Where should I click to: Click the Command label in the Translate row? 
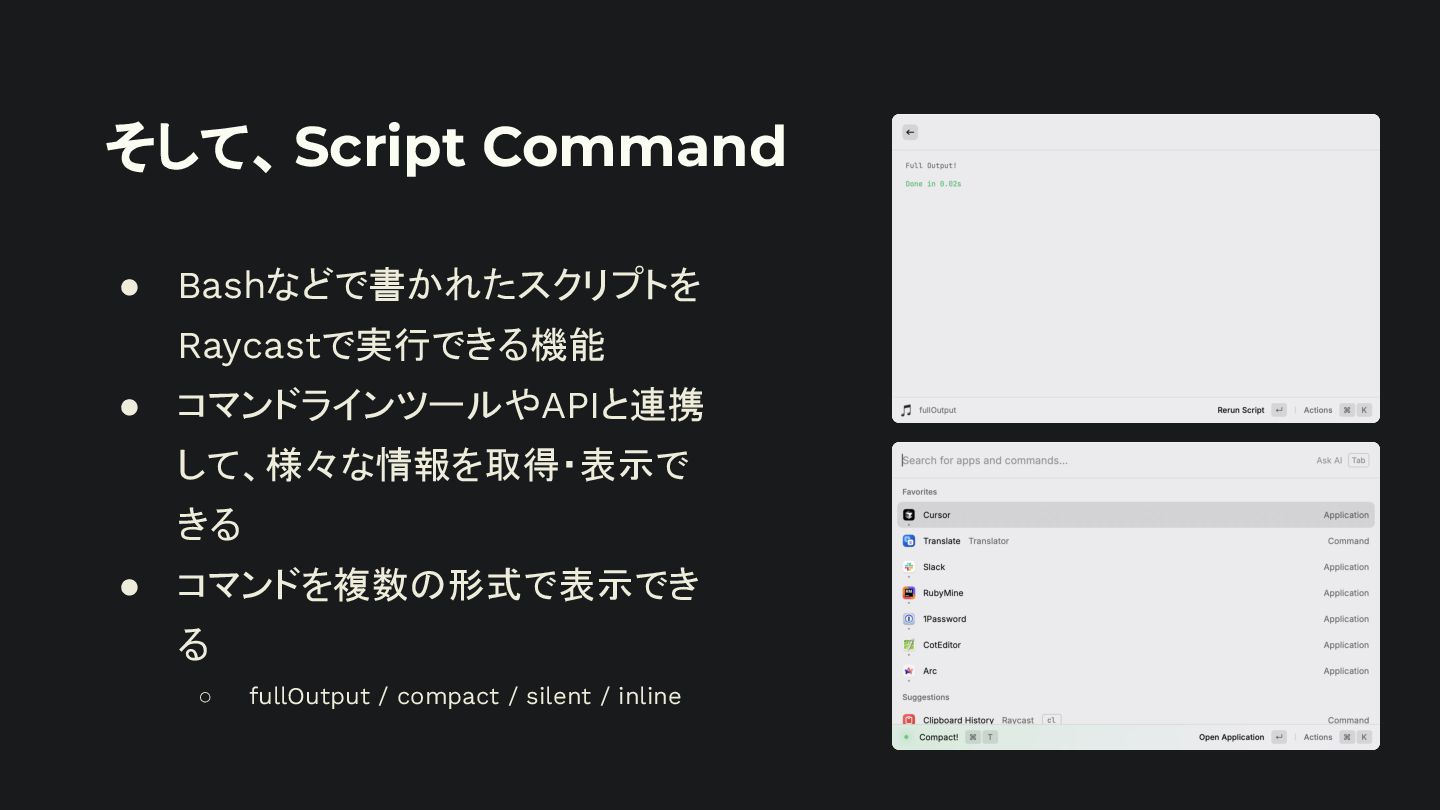point(1348,541)
